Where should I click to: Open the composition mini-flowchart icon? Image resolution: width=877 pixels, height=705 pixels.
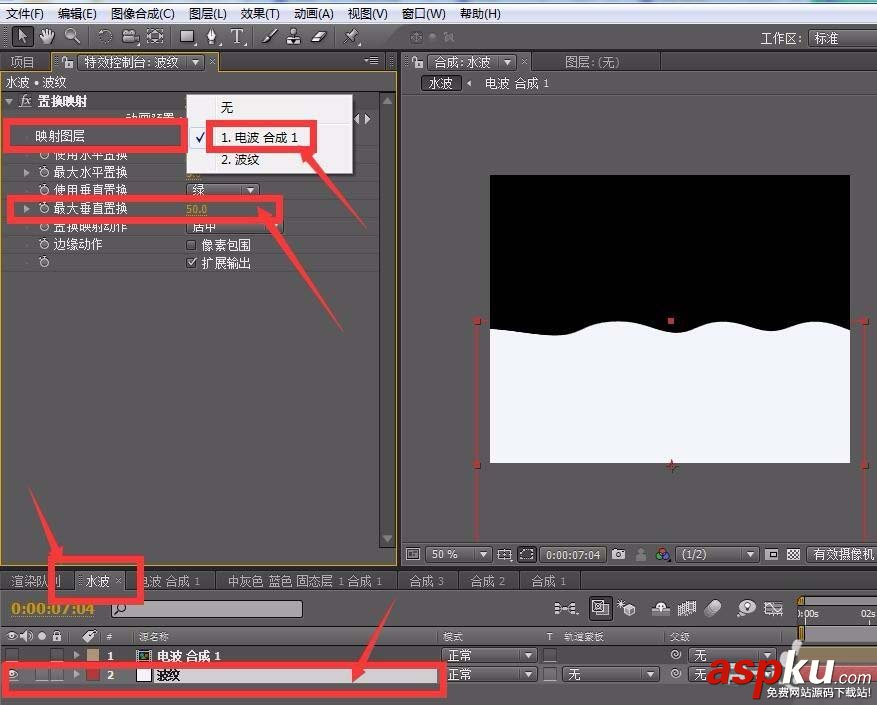click(x=565, y=608)
